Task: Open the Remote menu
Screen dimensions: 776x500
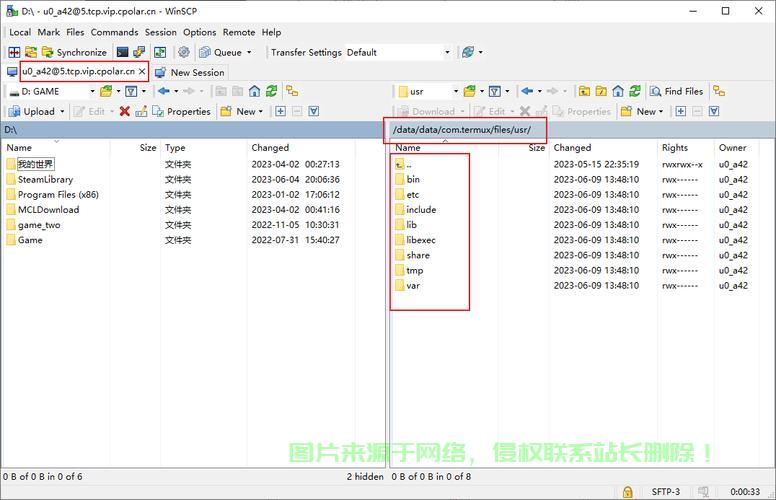Action: click(239, 32)
